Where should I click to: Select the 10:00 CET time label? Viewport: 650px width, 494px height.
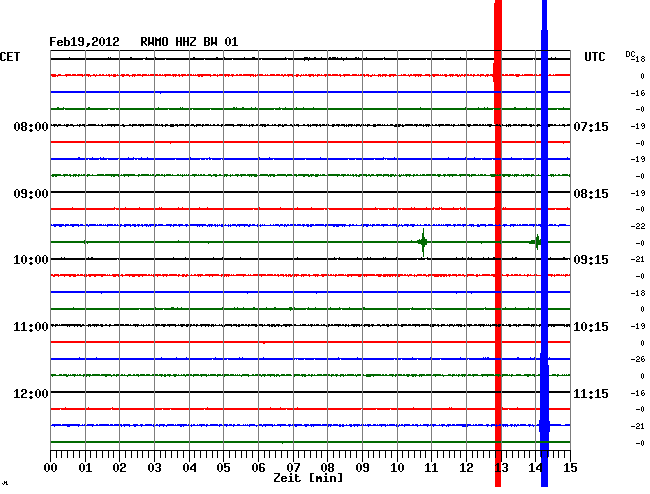click(31, 260)
